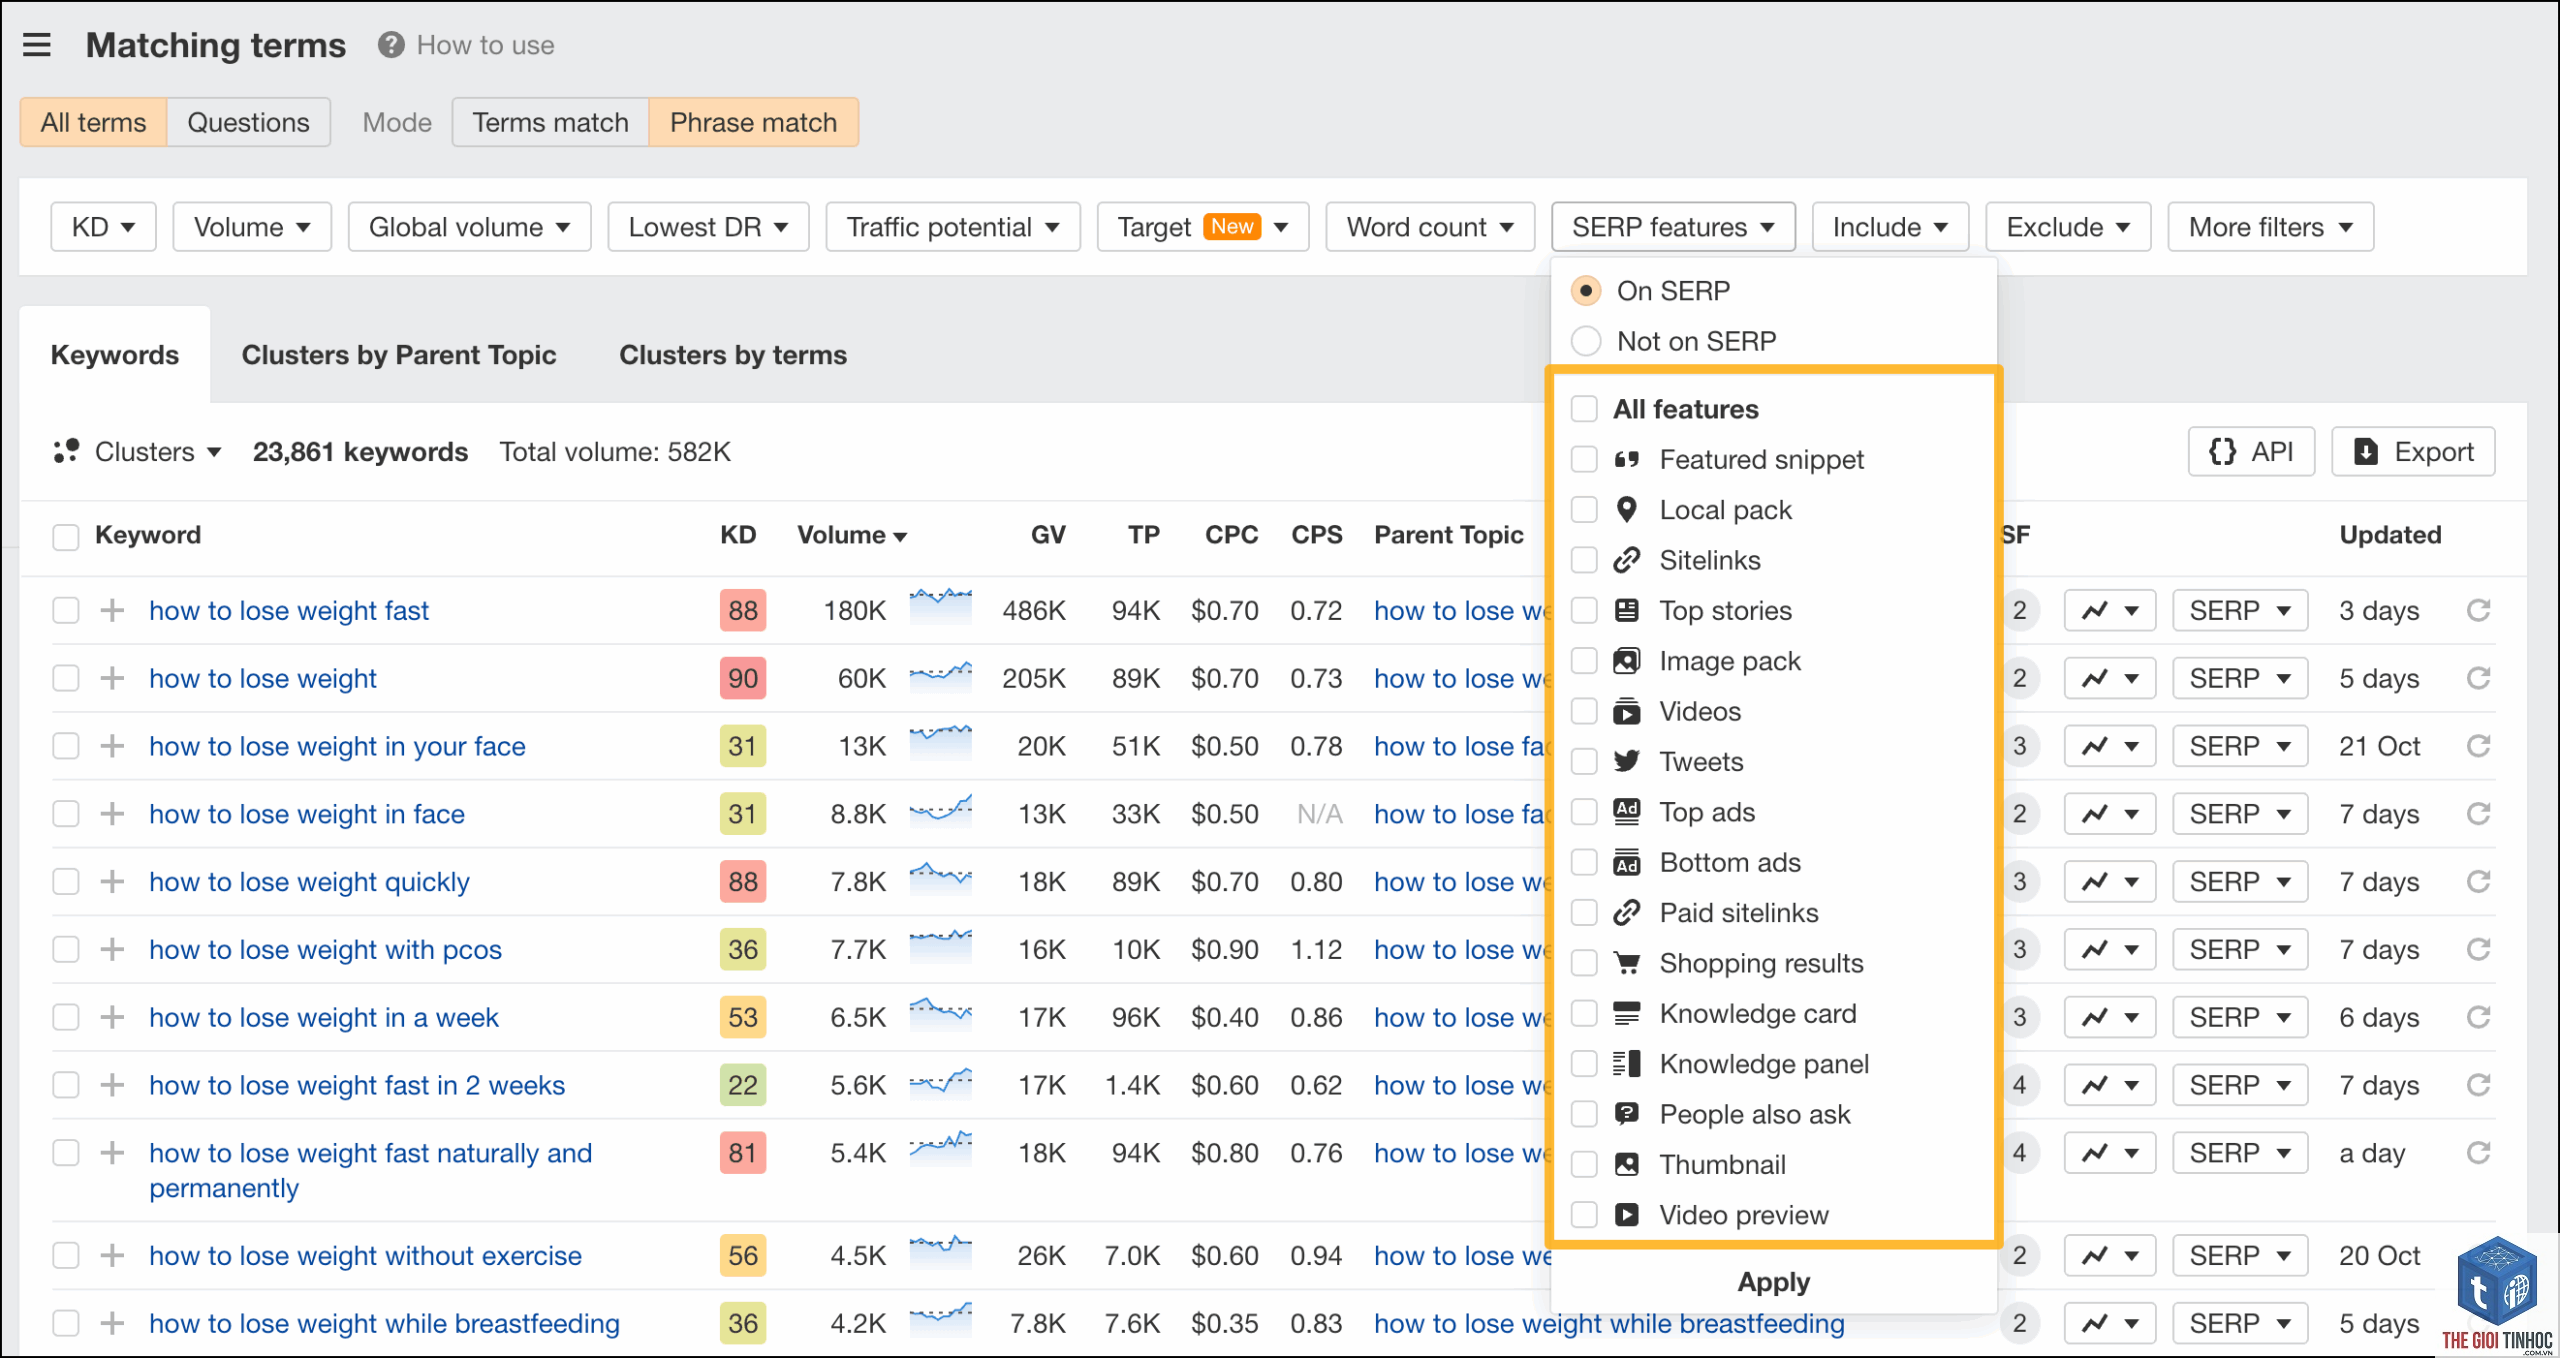Open the hamburger menu icon

tap(37, 45)
